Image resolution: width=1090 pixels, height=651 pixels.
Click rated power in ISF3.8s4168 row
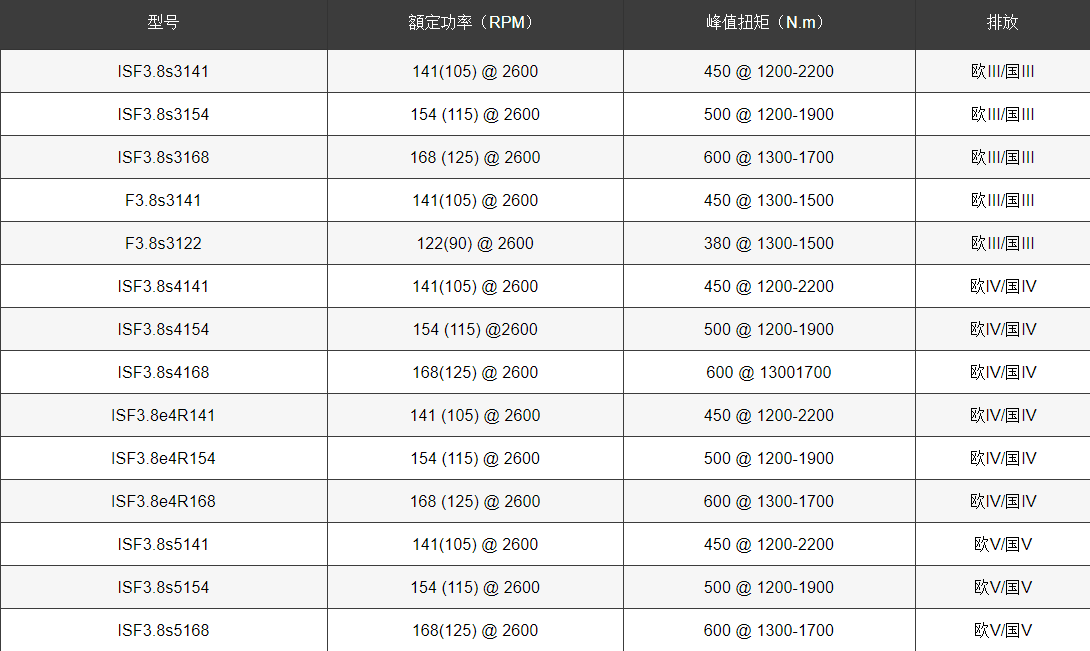pos(475,373)
